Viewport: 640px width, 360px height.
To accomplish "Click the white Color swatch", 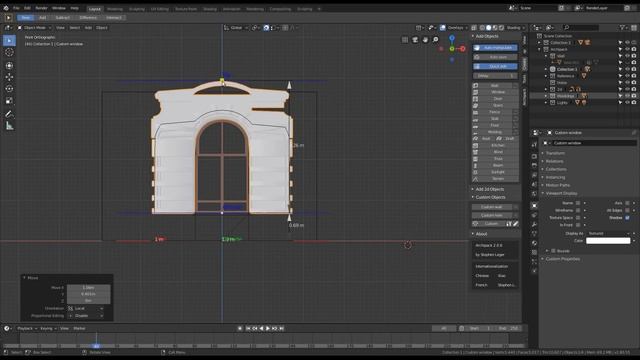I will (608, 241).
